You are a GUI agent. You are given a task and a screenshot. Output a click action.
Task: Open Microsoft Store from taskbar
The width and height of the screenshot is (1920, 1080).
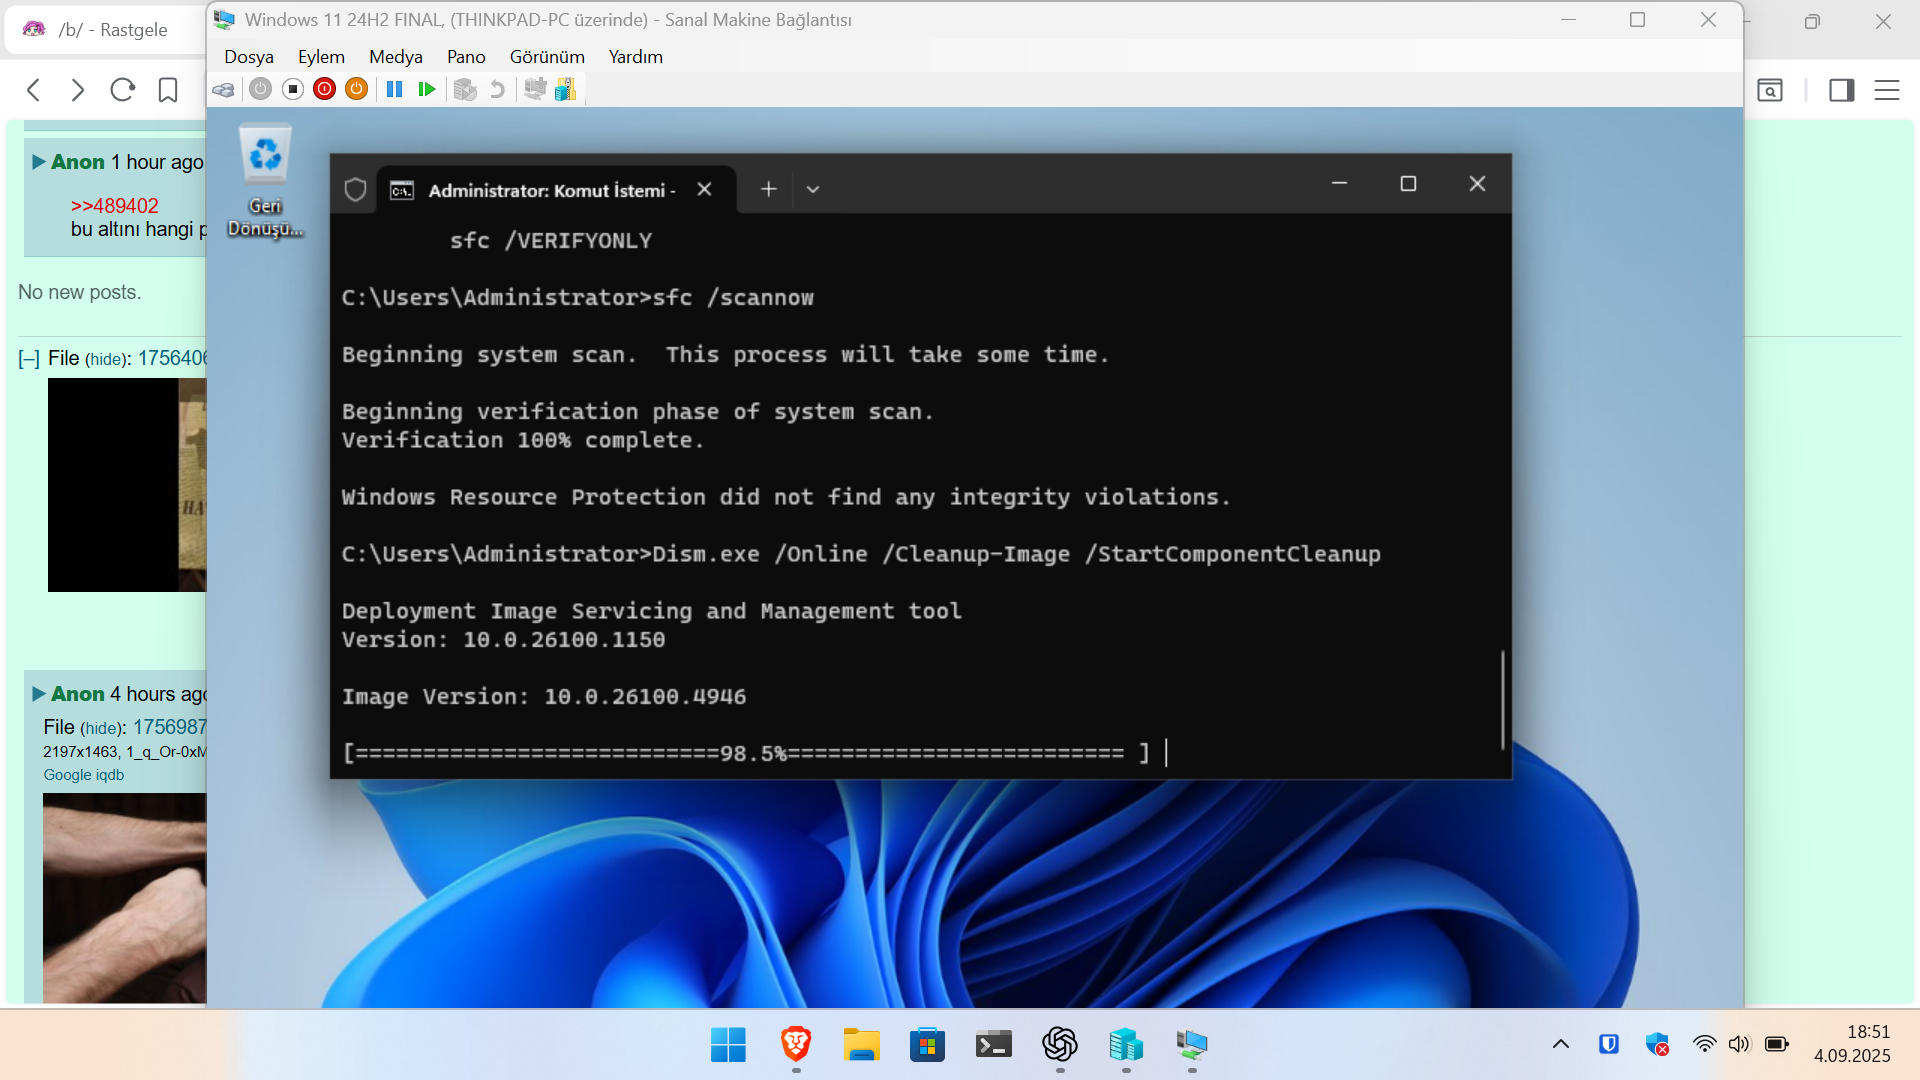click(927, 1045)
